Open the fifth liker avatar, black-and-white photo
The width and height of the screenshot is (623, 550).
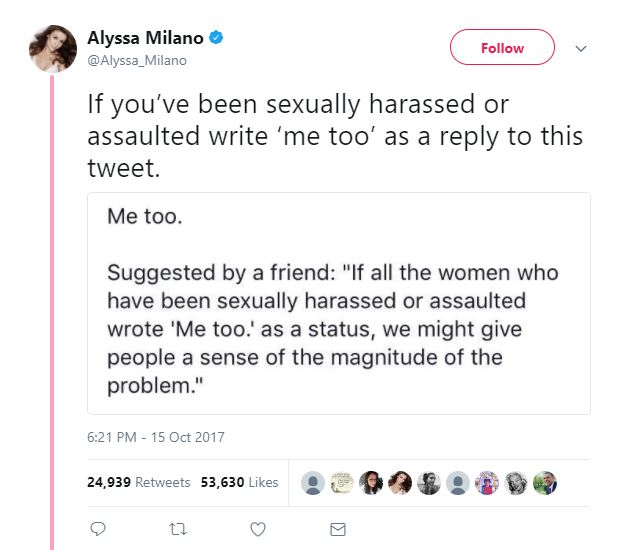pos(429,482)
